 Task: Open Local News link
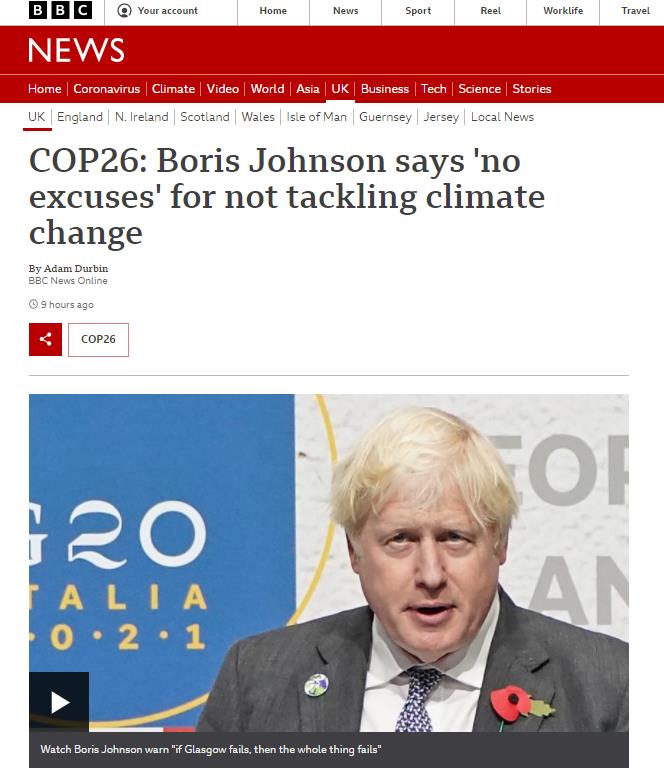coord(502,117)
